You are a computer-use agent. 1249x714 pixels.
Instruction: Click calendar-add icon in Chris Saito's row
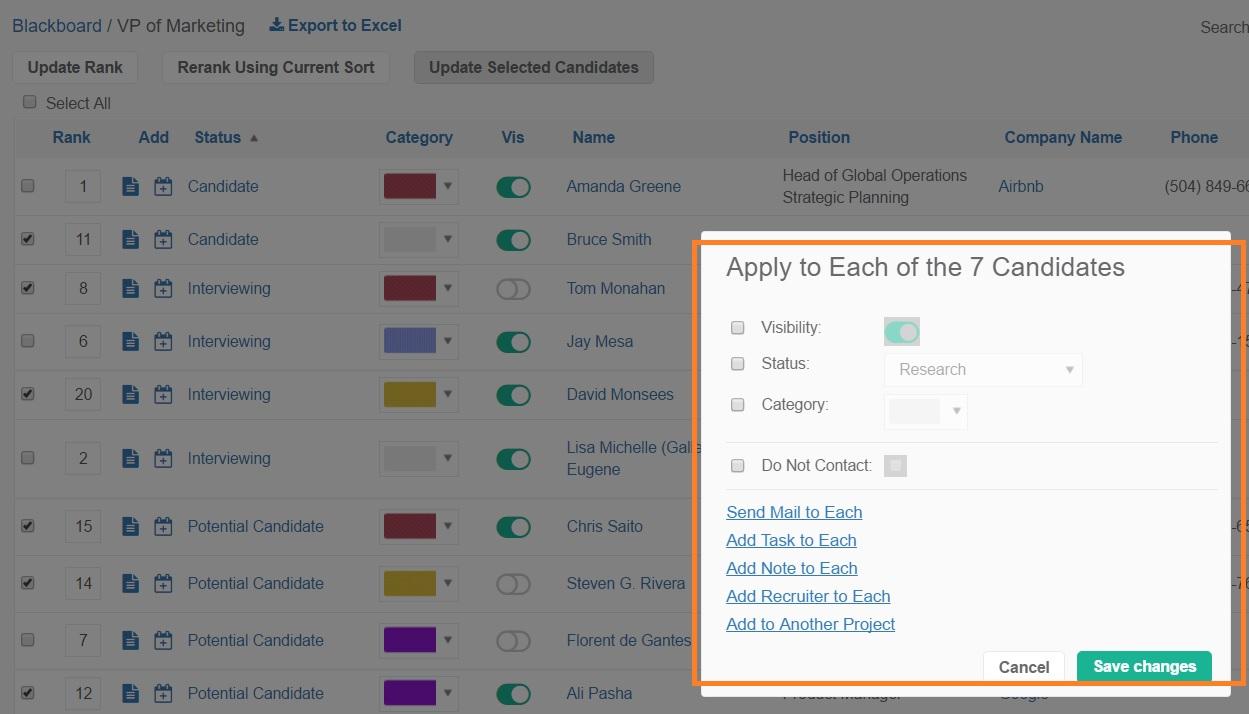point(163,526)
